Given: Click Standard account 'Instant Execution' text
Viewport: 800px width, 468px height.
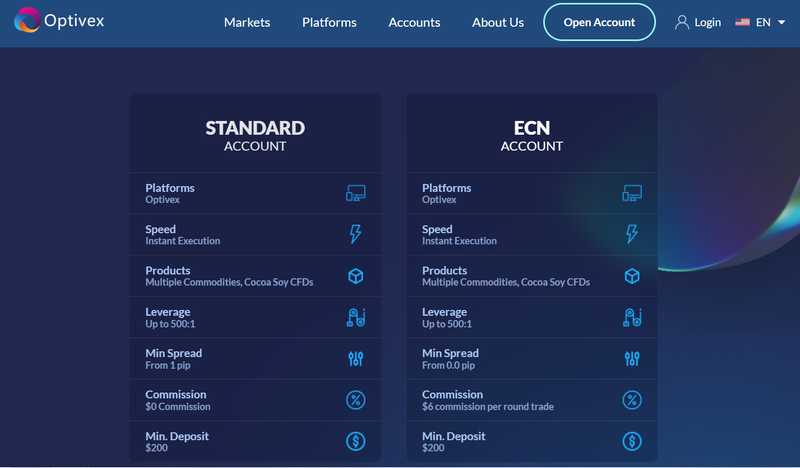Looking at the screenshot, I should pyautogui.click(x=183, y=241).
